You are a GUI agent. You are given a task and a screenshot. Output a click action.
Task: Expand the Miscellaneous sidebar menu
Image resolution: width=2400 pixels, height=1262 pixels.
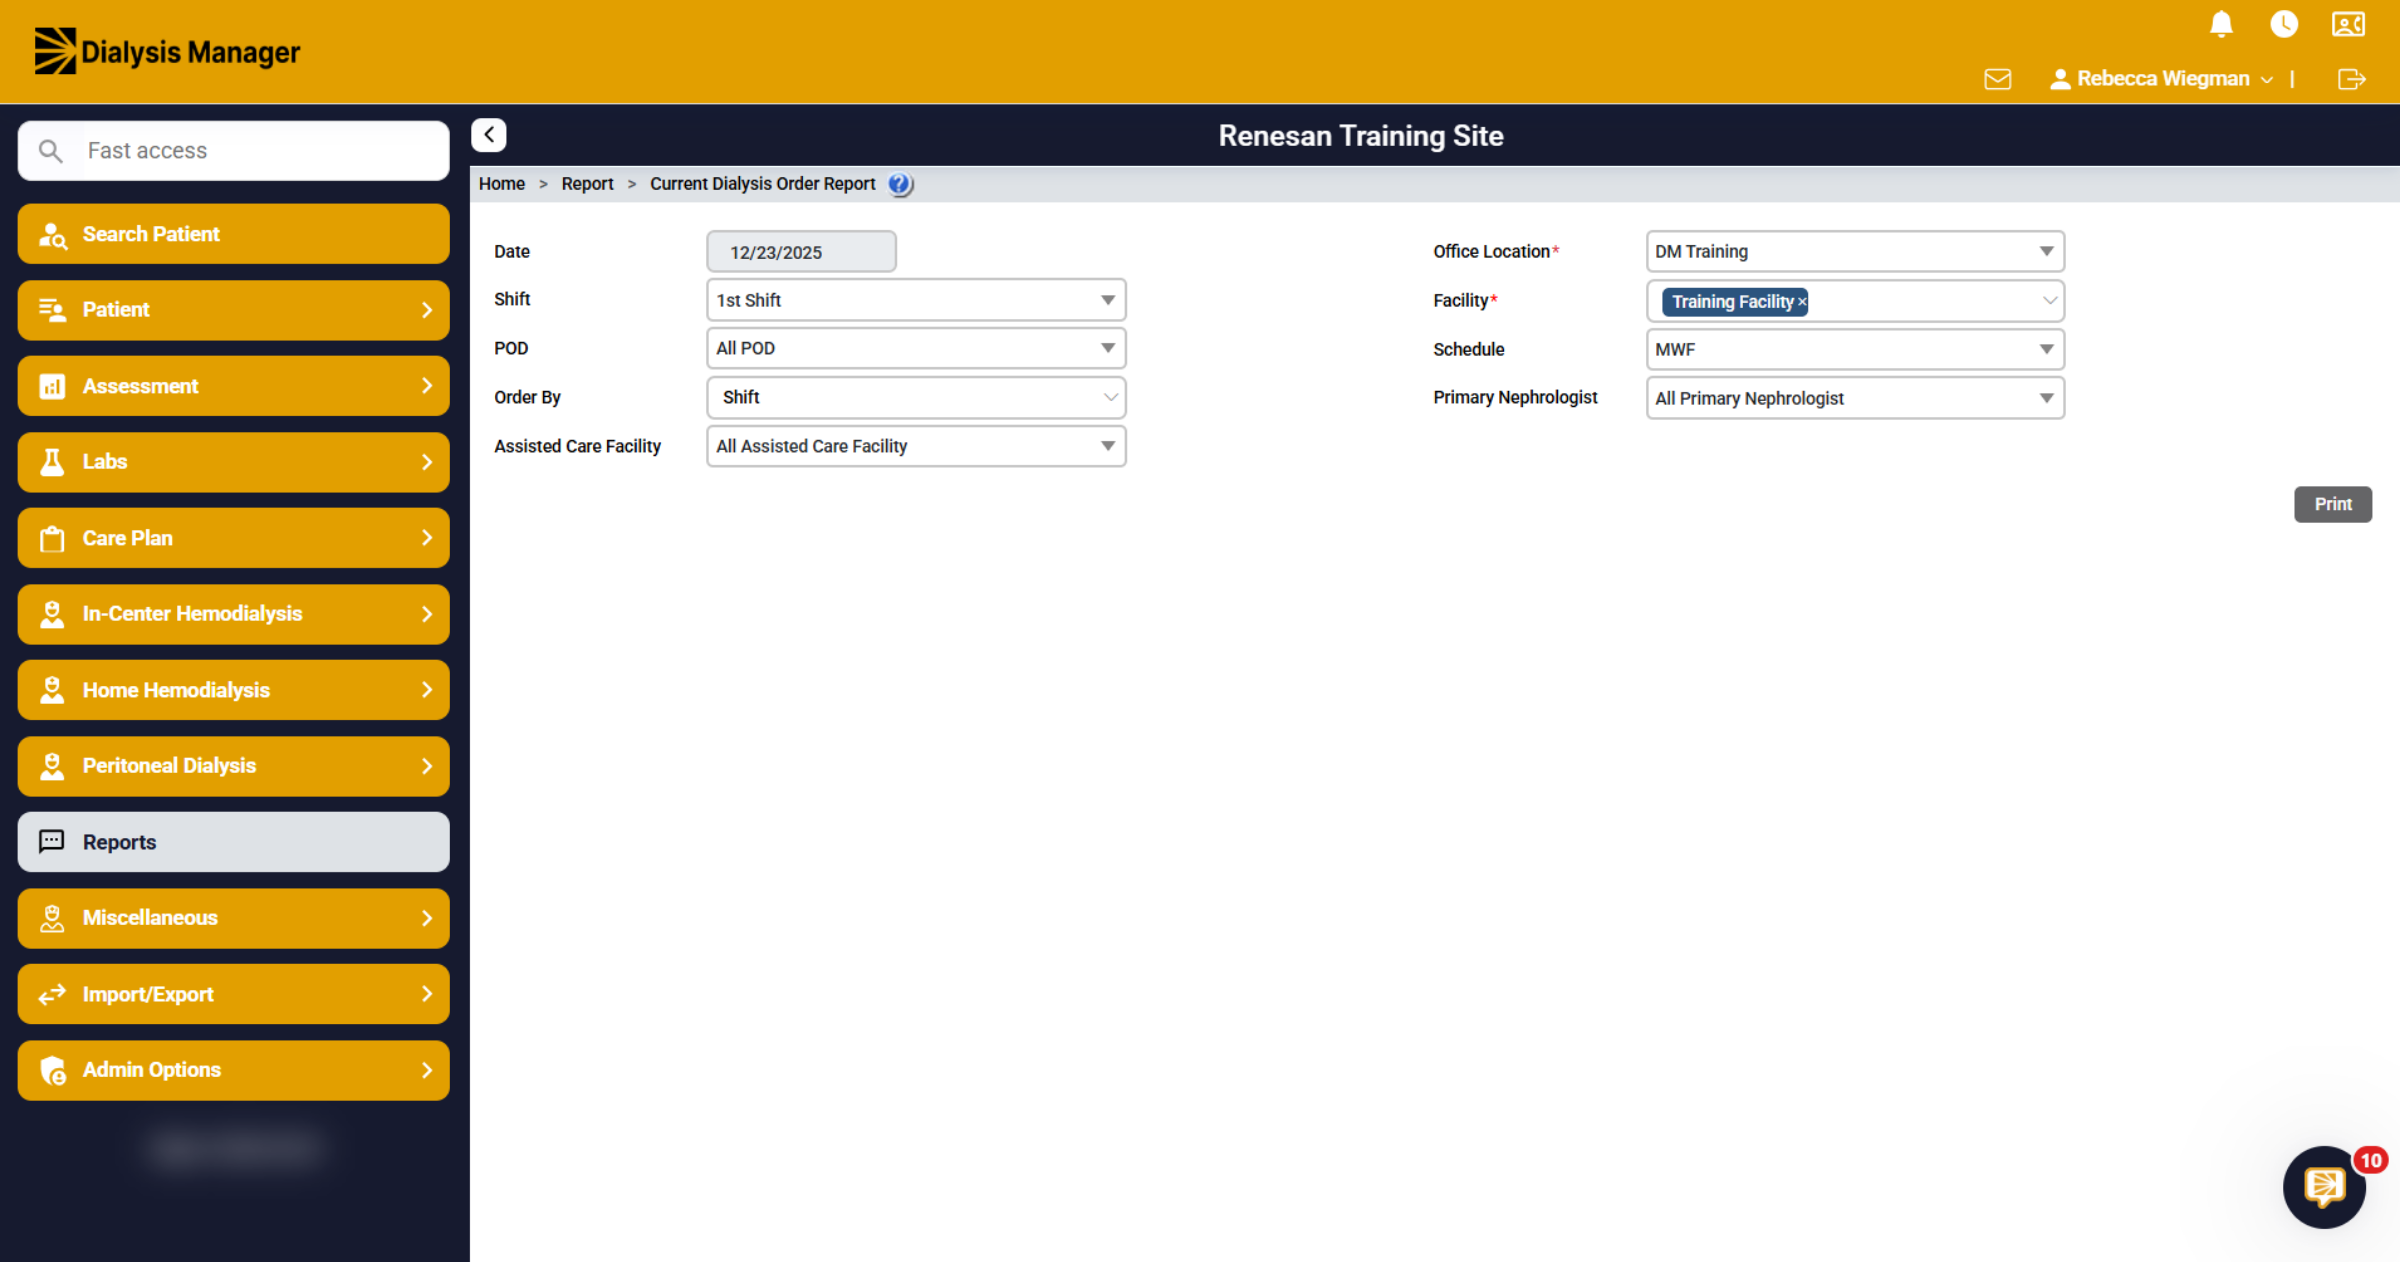click(x=233, y=918)
